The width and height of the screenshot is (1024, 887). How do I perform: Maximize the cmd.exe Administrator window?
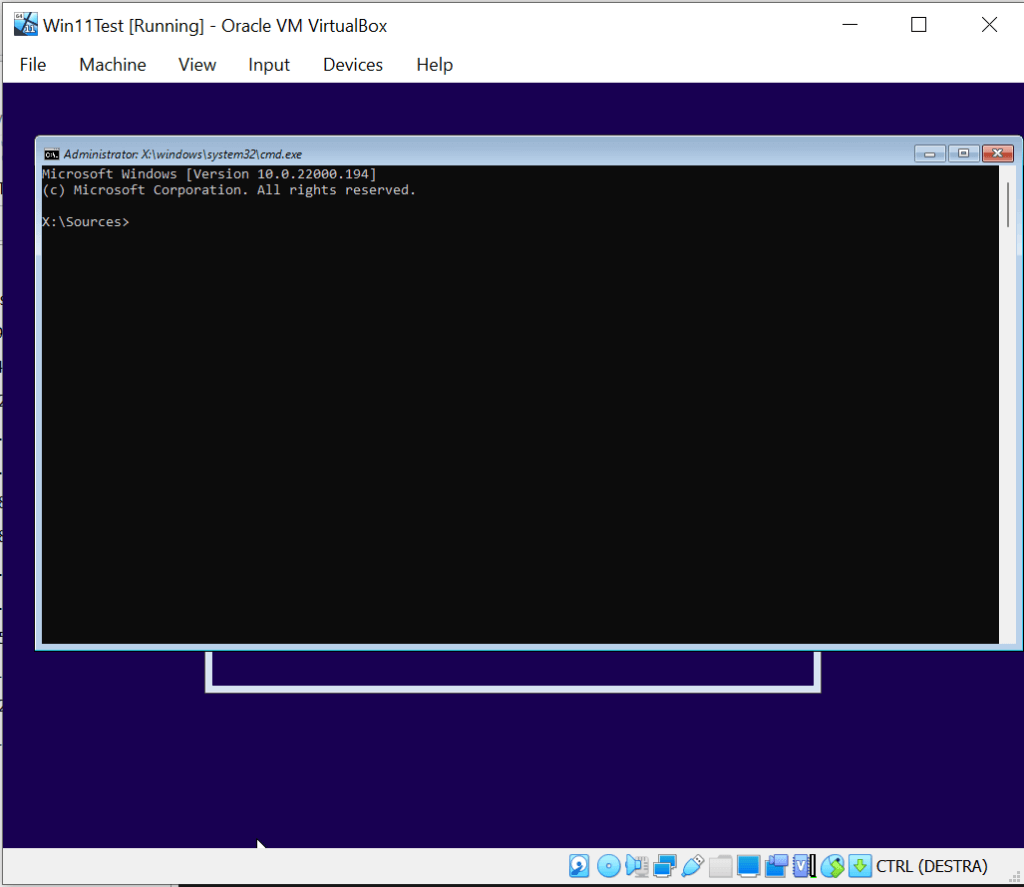(963, 153)
